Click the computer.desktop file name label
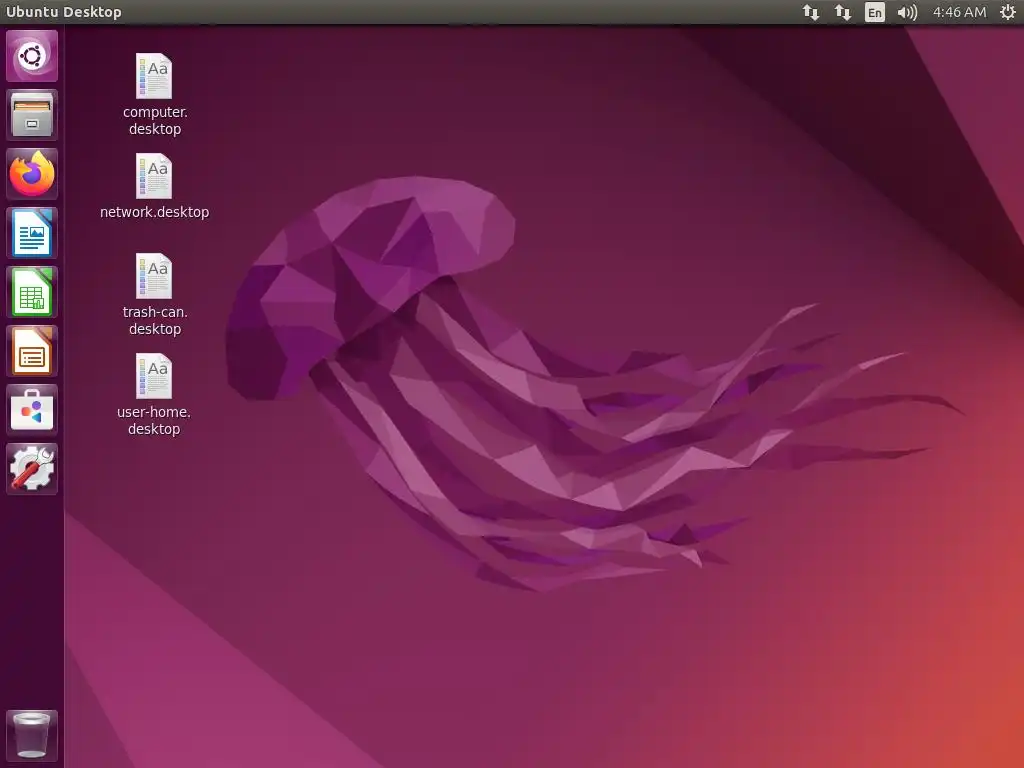 tap(155, 120)
